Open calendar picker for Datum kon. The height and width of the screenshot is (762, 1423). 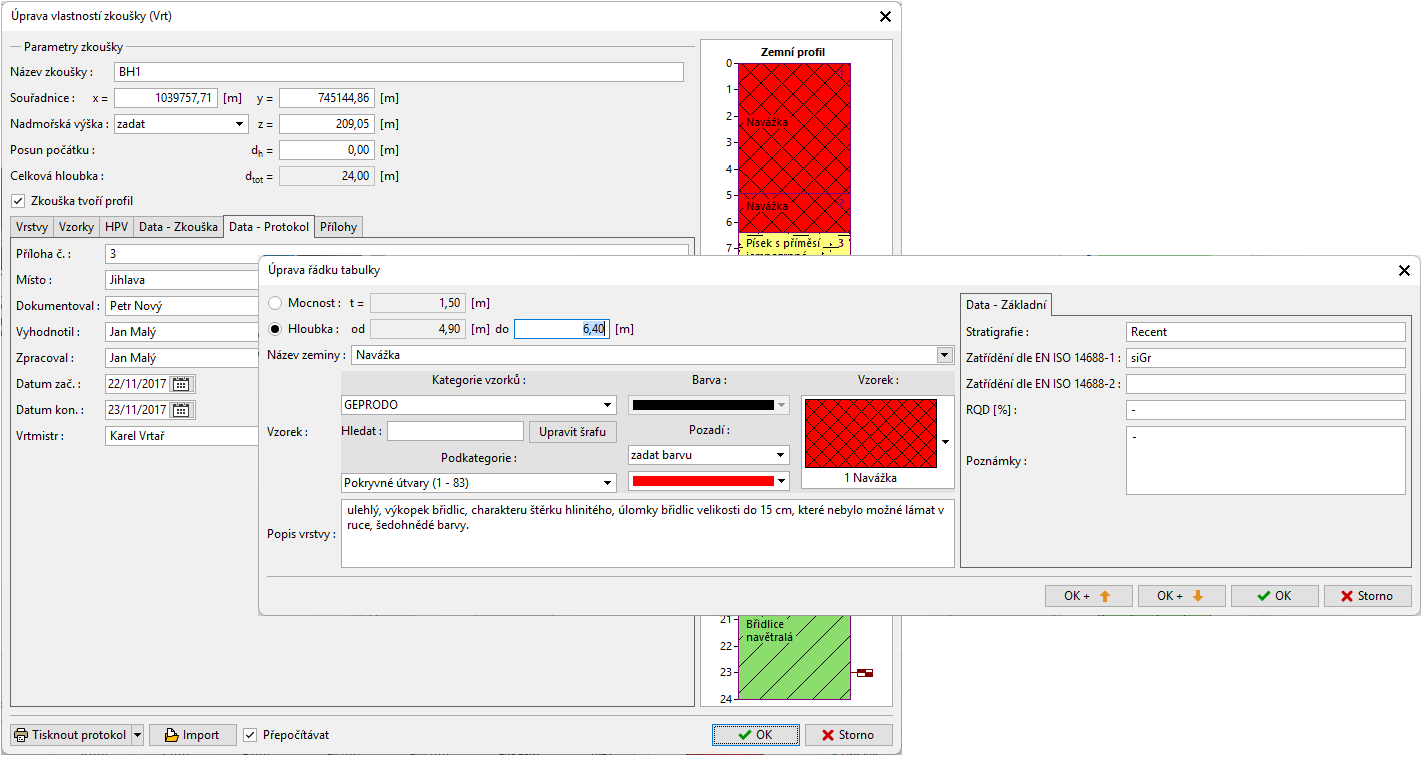pyautogui.click(x=181, y=410)
